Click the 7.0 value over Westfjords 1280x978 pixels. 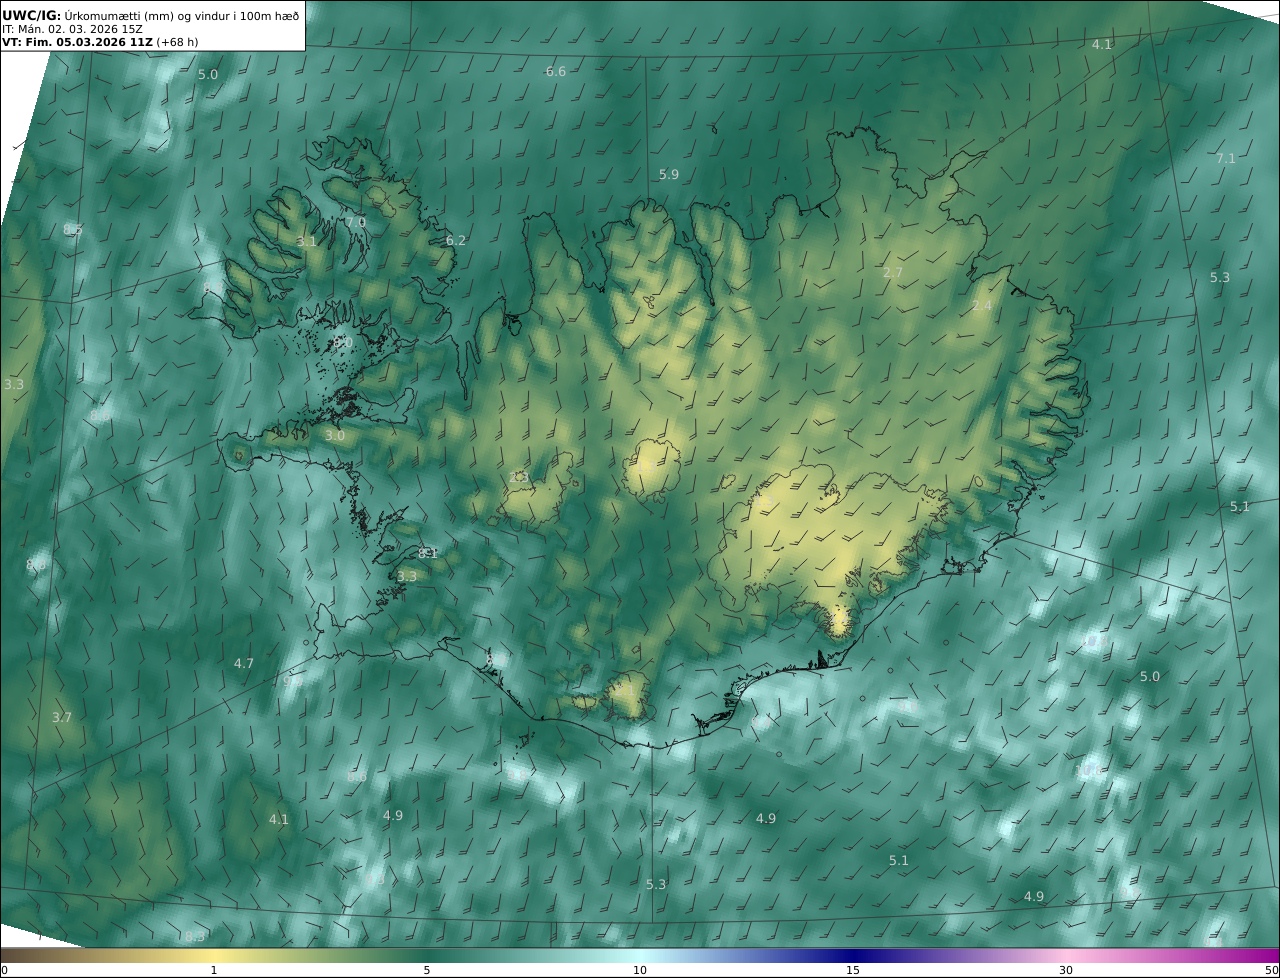pyautogui.click(x=356, y=222)
